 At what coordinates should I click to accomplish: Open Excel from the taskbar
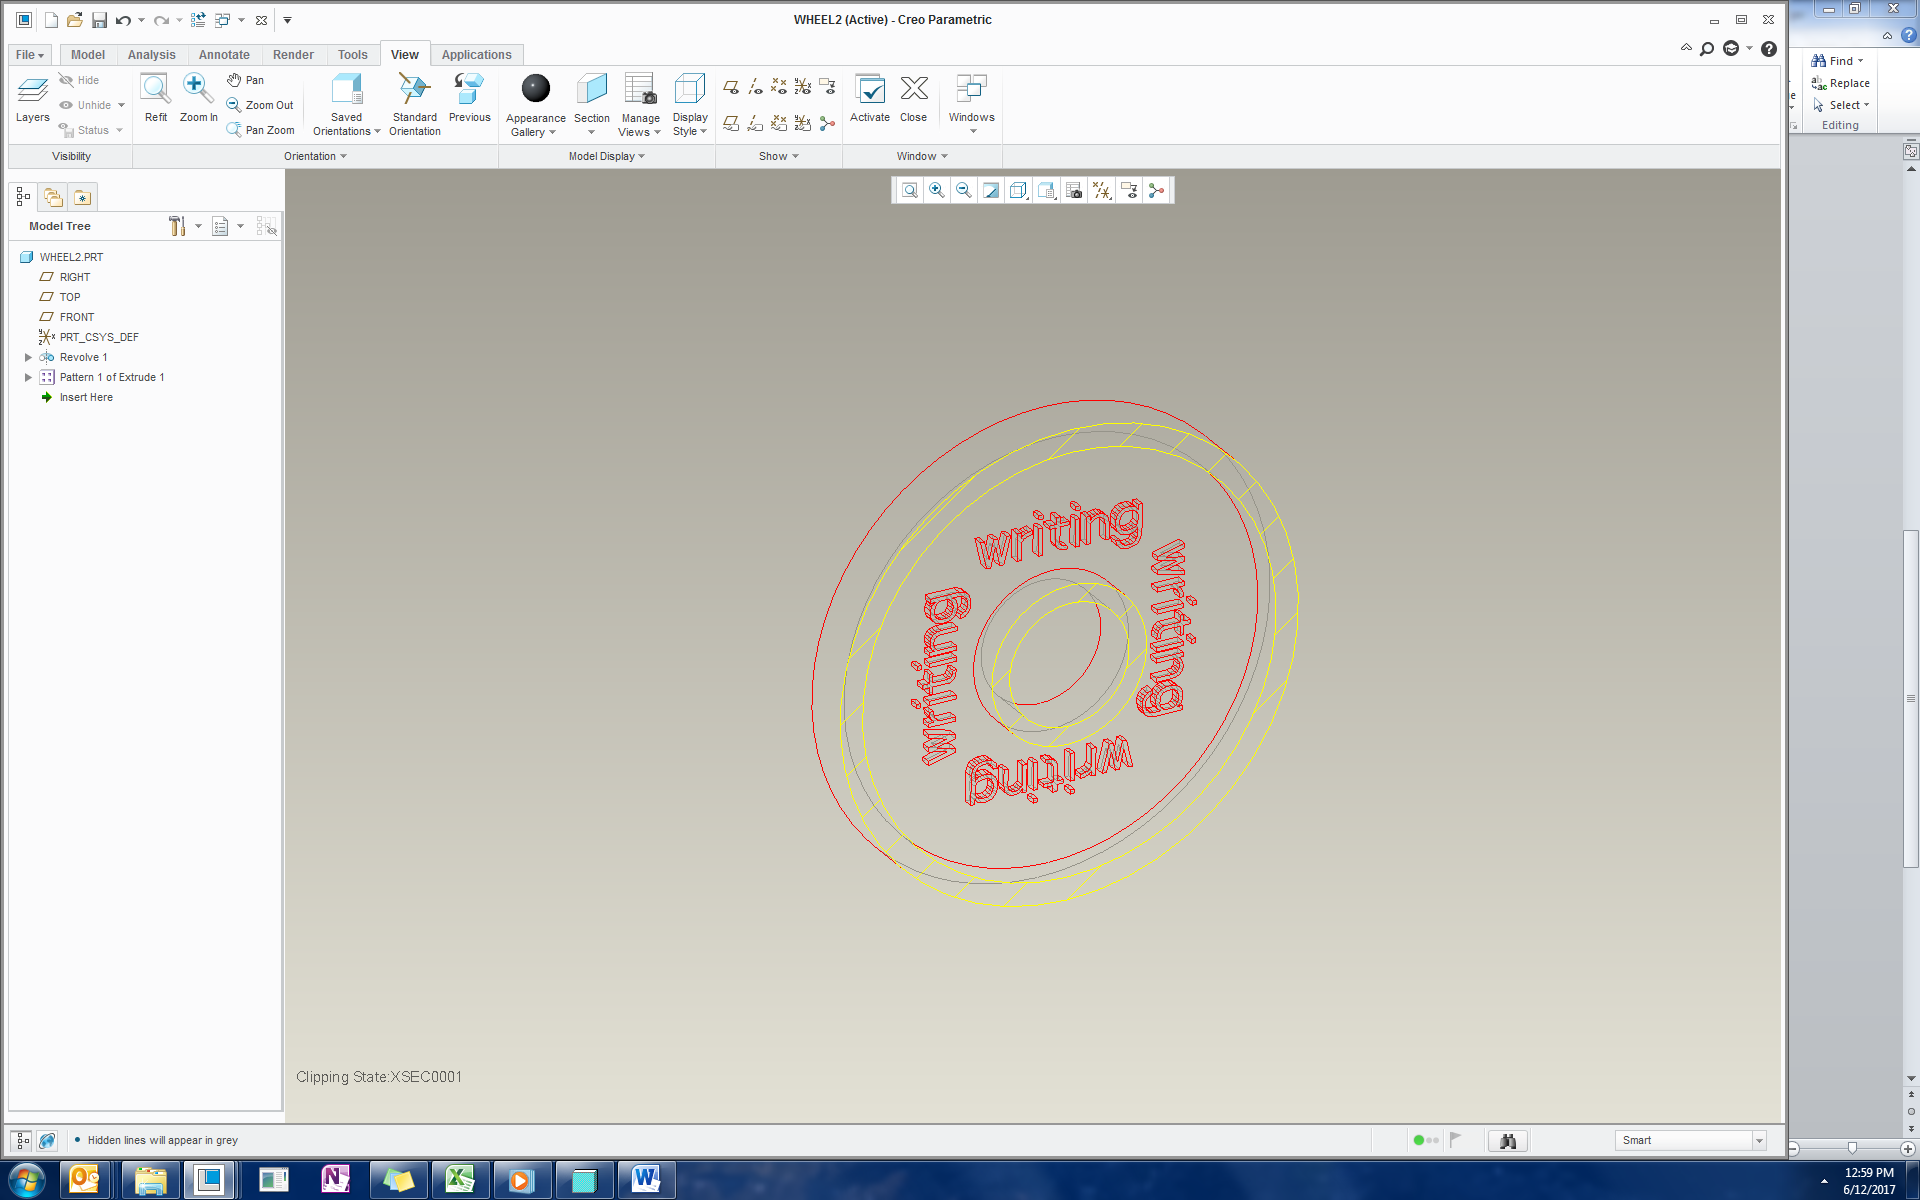tap(459, 1180)
